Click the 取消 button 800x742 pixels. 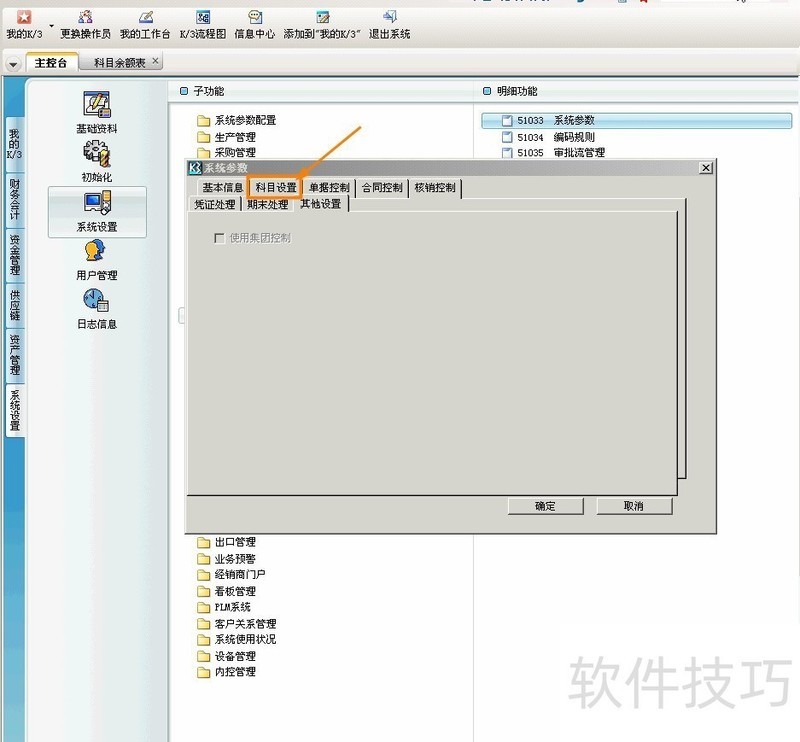(x=634, y=506)
